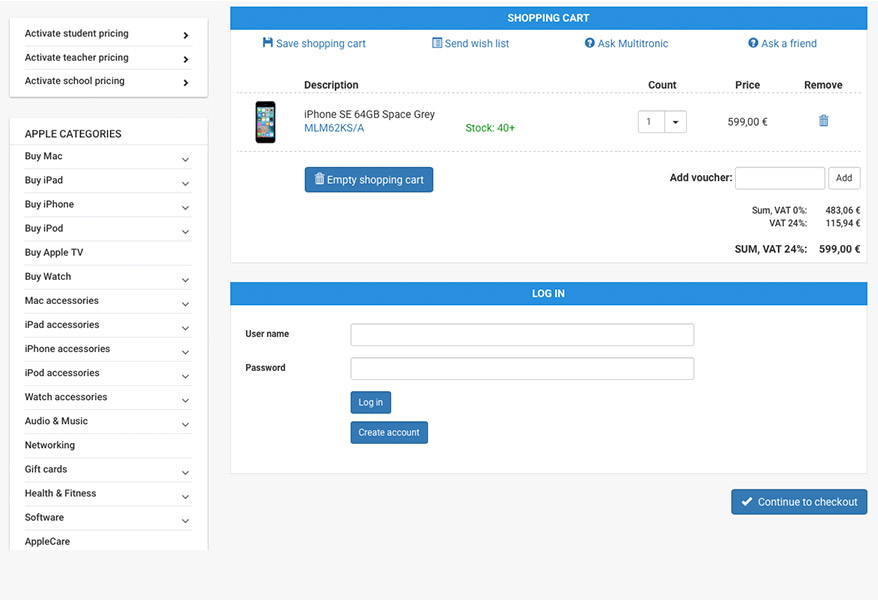Click the list icon beside Send wish list
The width and height of the screenshot is (878, 600).
(x=437, y=43)
